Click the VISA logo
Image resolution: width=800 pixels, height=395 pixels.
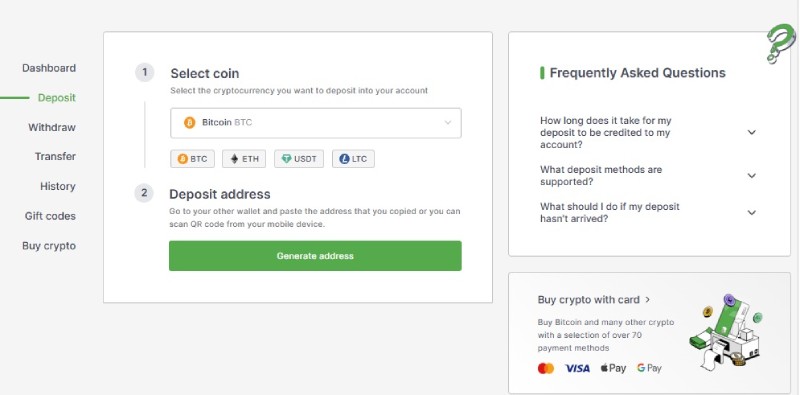coord(577,368)
